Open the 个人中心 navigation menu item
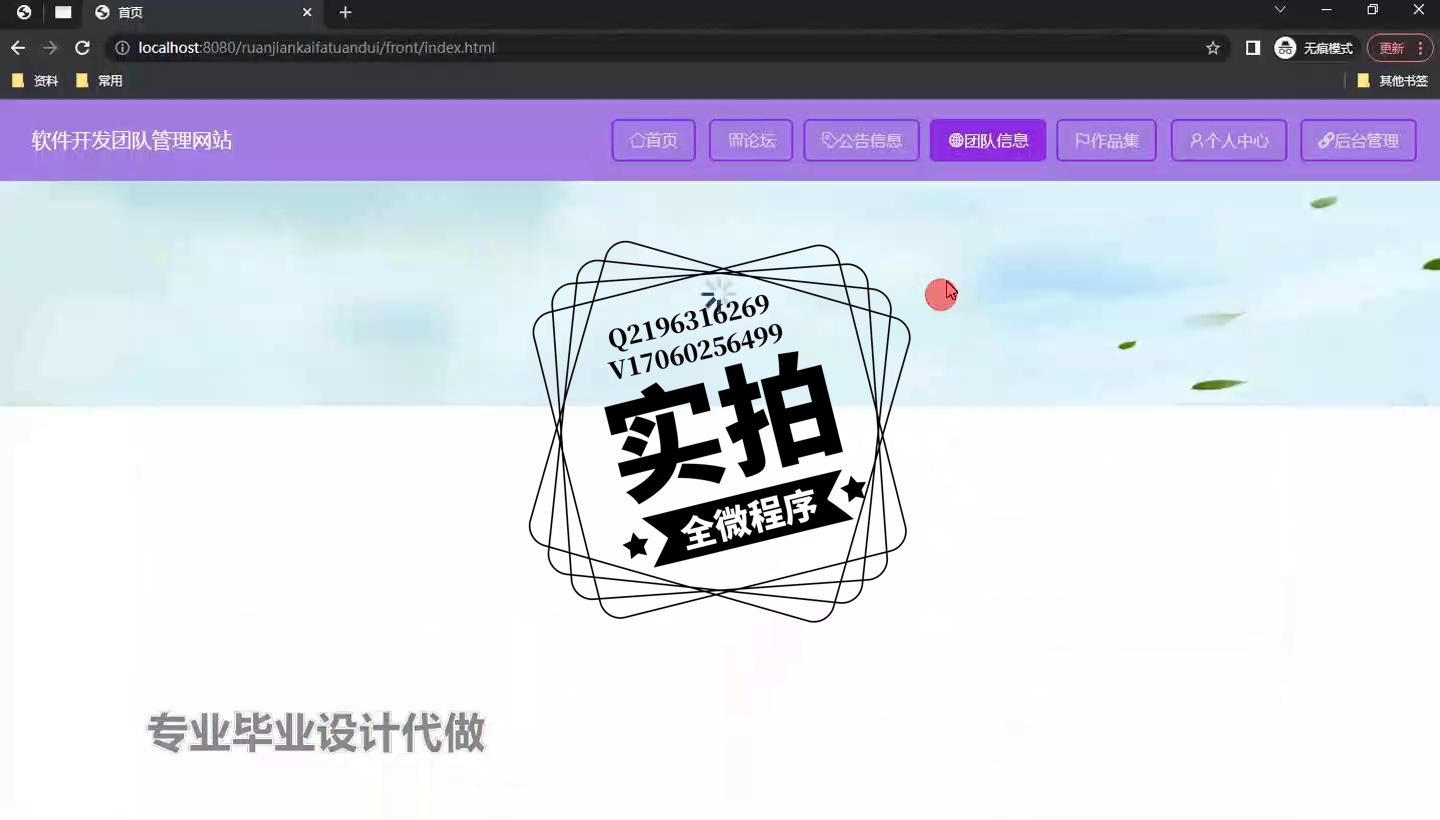Viewport: 1440px width, 820px height. [x=1228, y=141]
